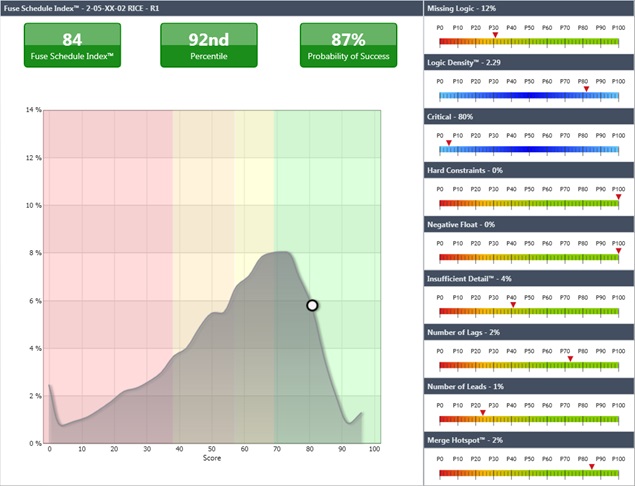635x486 pixels.
Task: Select the 92nd Percentile green tile
Action: 209,46
